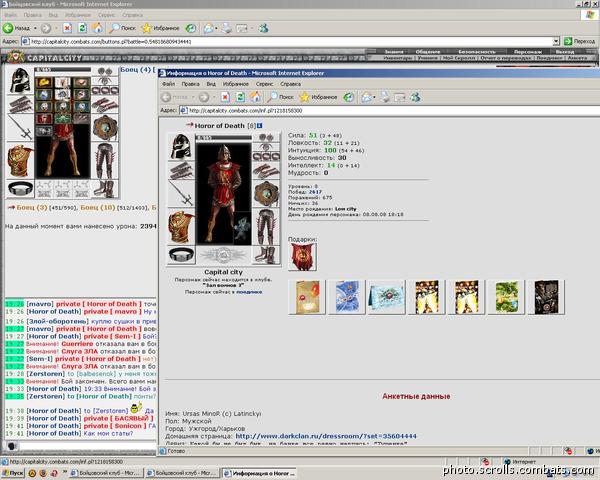Click sword slot in battle window equipment
Screen dimensions: 600x480
(20, 128)
